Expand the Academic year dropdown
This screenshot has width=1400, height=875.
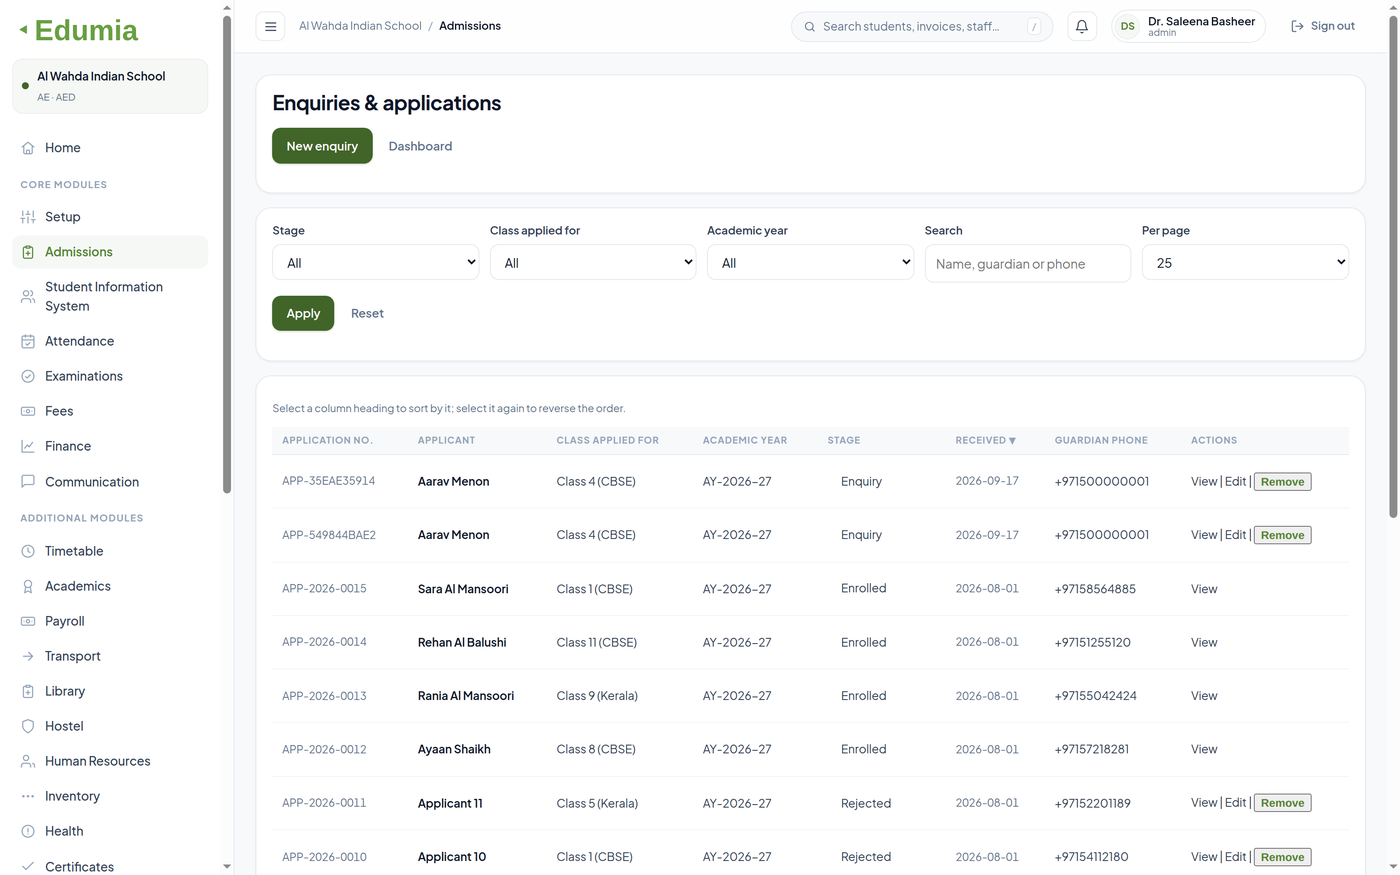810,262
